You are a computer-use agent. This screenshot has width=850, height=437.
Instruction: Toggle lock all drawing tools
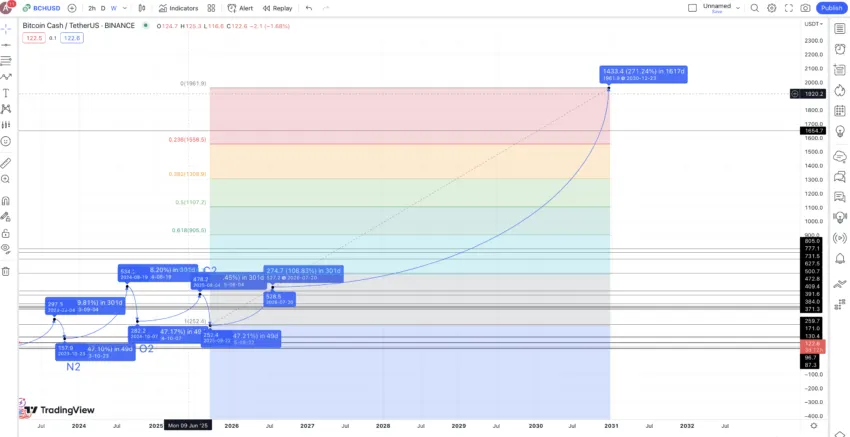pos(6,216)
